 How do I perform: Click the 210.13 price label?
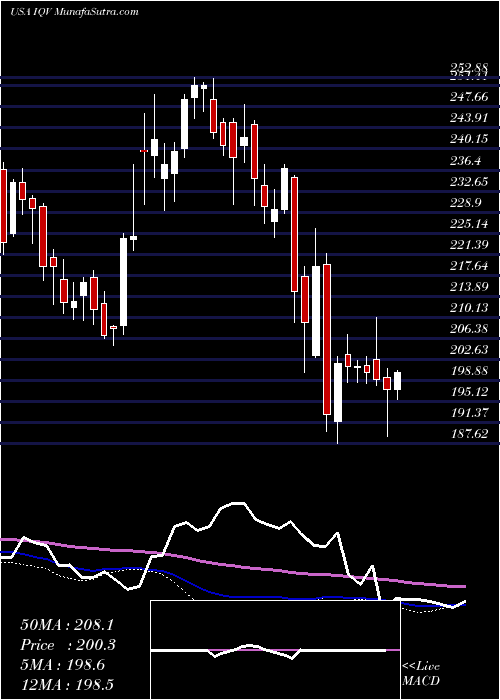click(x=469, y=308)
